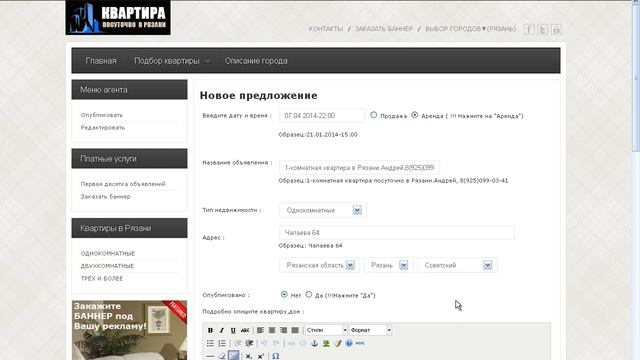640x360 pixels.
Task: Redo edit in editor toolbar
Action: (276, 343)
